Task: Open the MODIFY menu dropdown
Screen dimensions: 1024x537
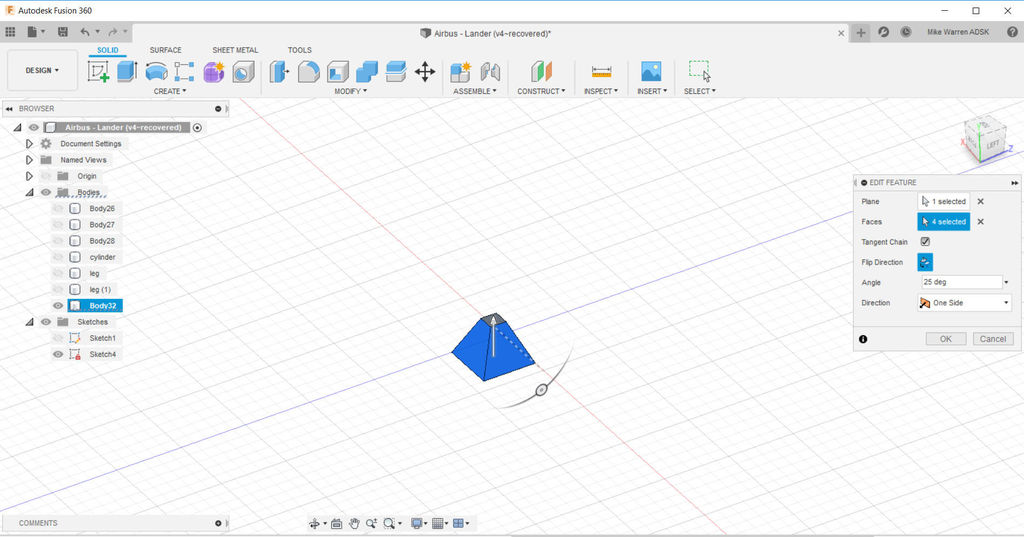Action: (351, 91)
